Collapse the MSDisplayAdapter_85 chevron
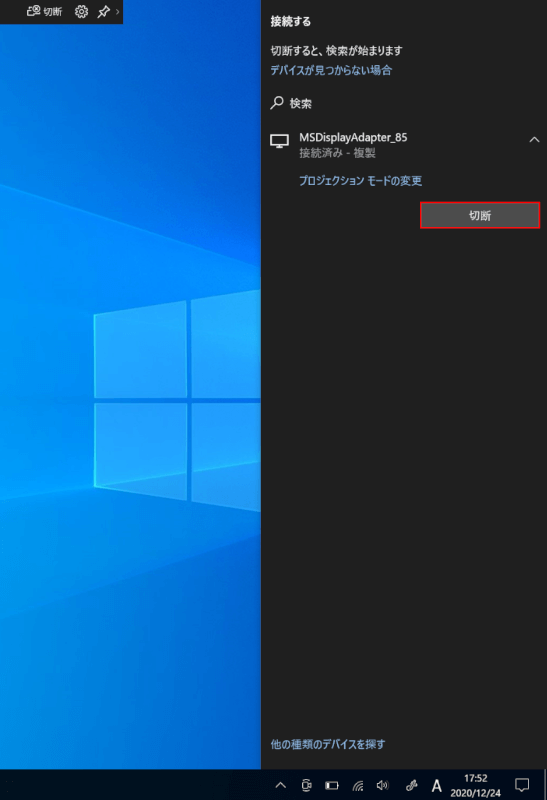 coord(534,139)
